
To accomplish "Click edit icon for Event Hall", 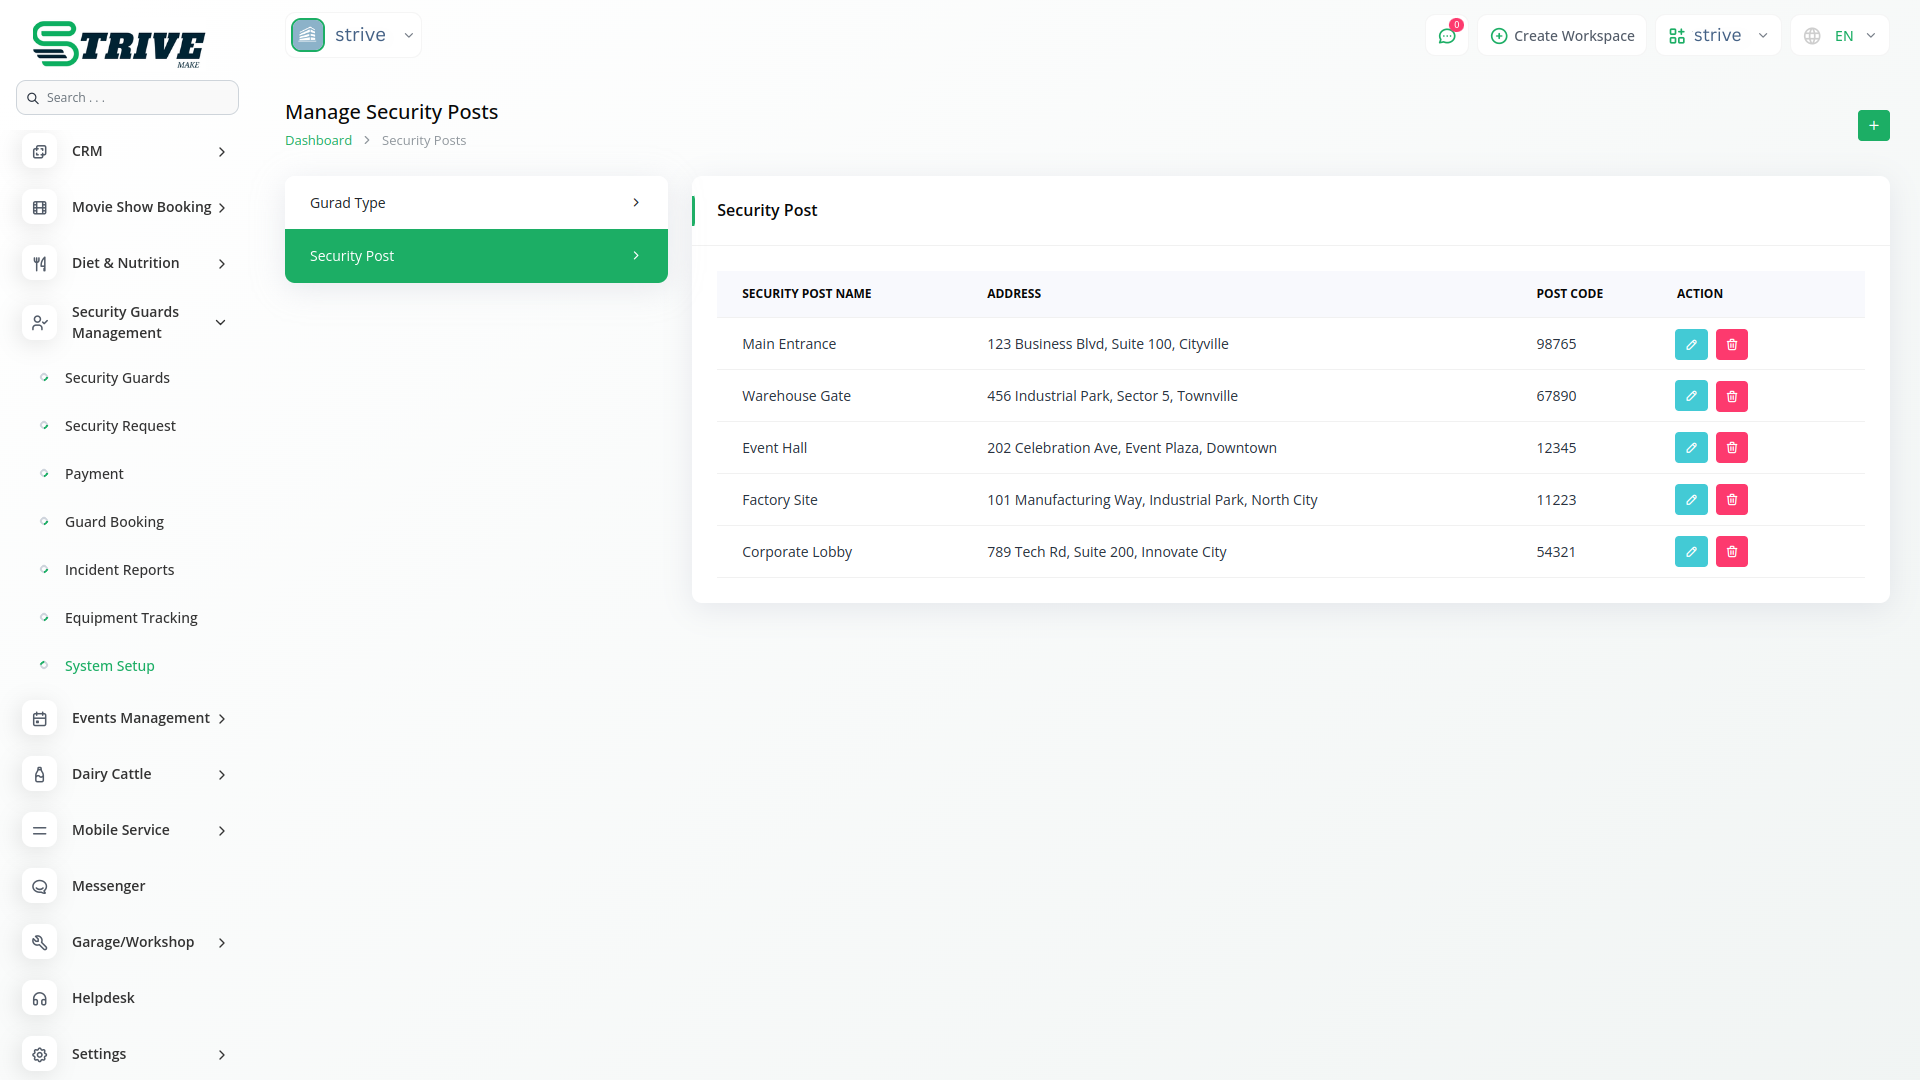I will coord(1691,448).
